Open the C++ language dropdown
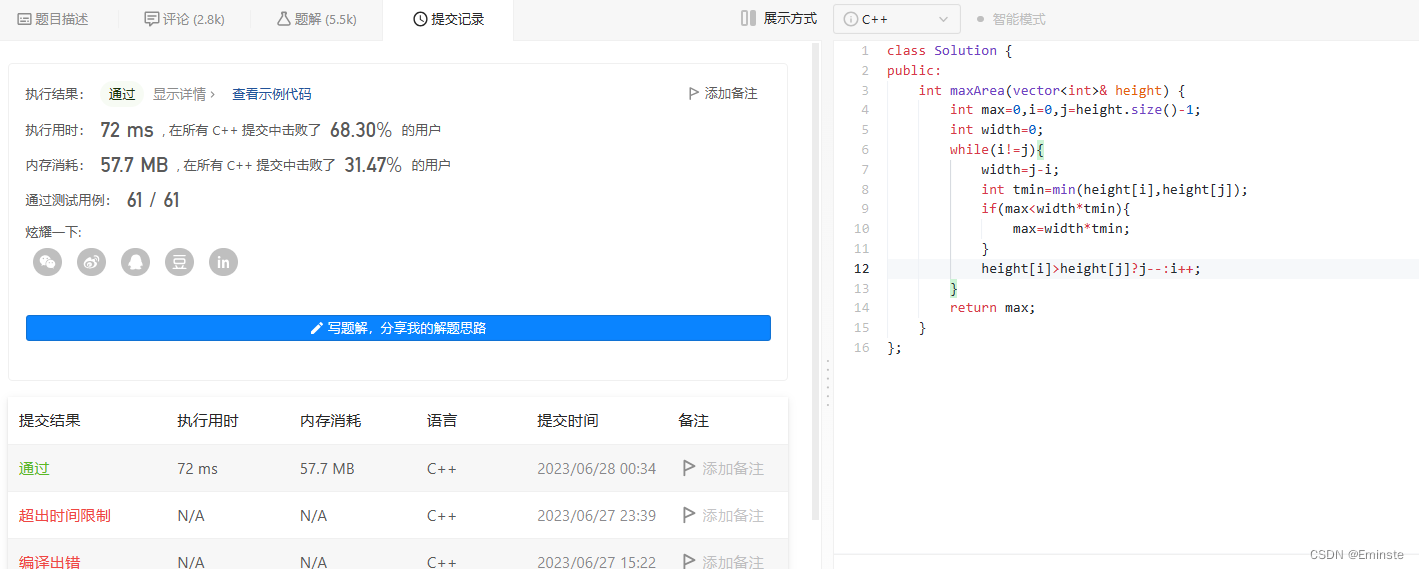Viewport: 1419px width, 569px height. 897,19
